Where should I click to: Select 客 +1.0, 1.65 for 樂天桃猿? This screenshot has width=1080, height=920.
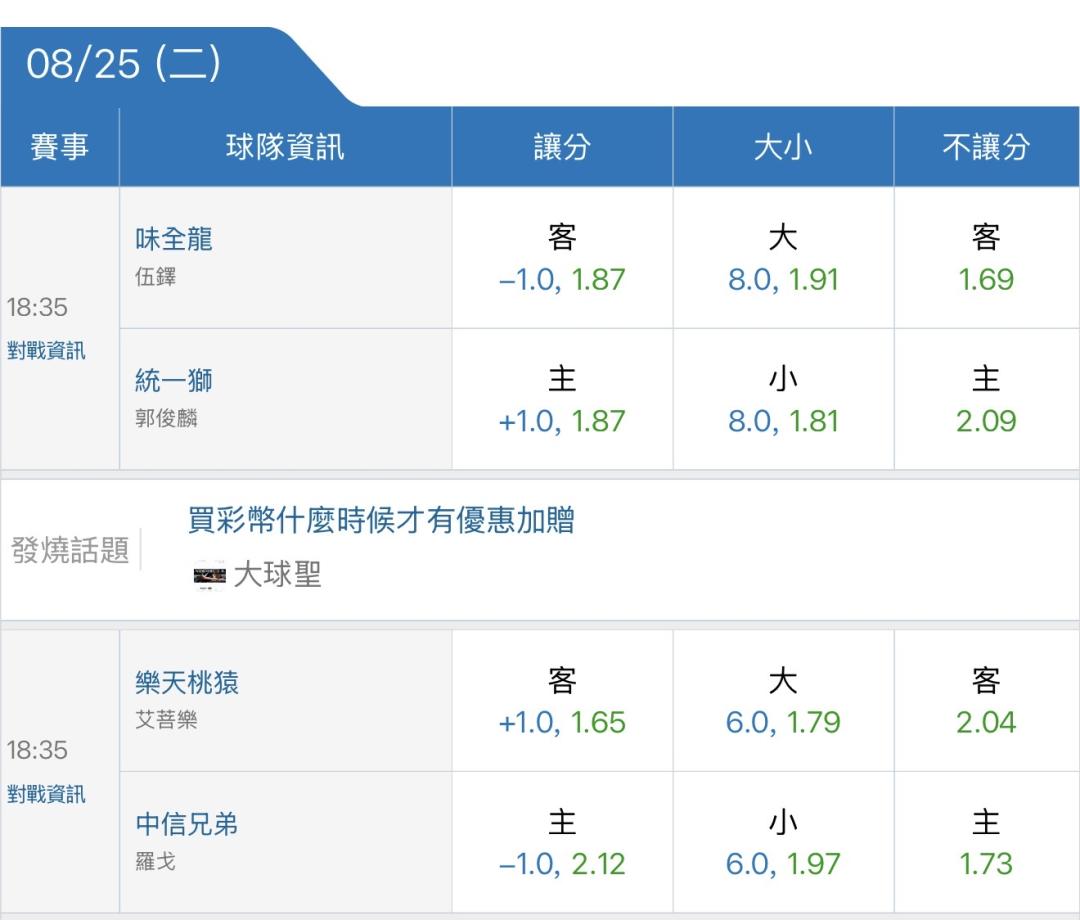pyautogui.click(x=562, y=701)
